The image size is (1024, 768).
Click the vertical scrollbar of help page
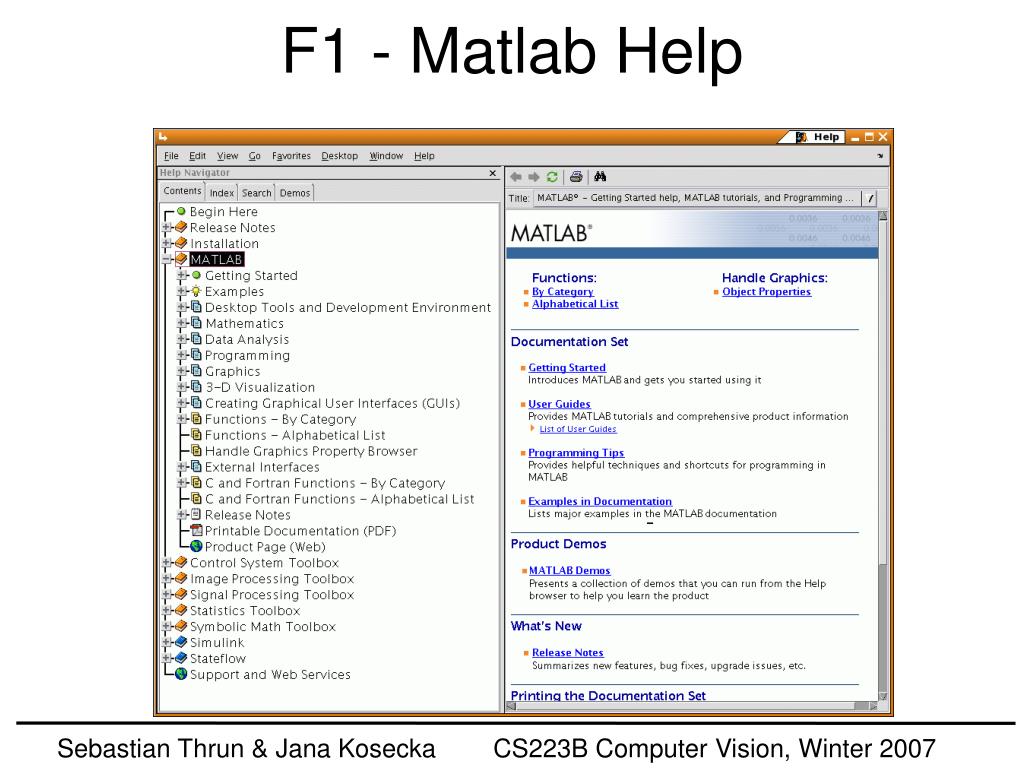[x=883, y=457]
